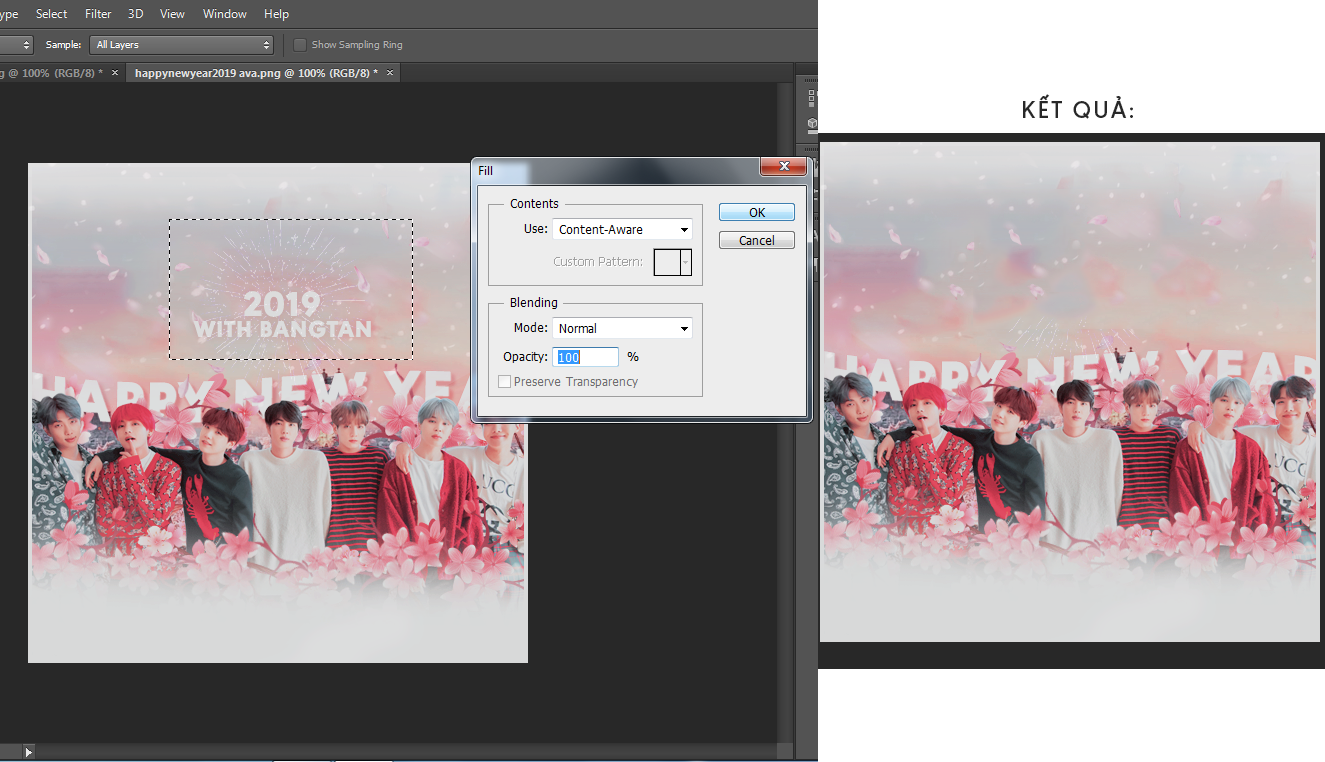Click the '2019' text inside the selection
This screenshot has width=1325, height=762.
pos(282,303)
